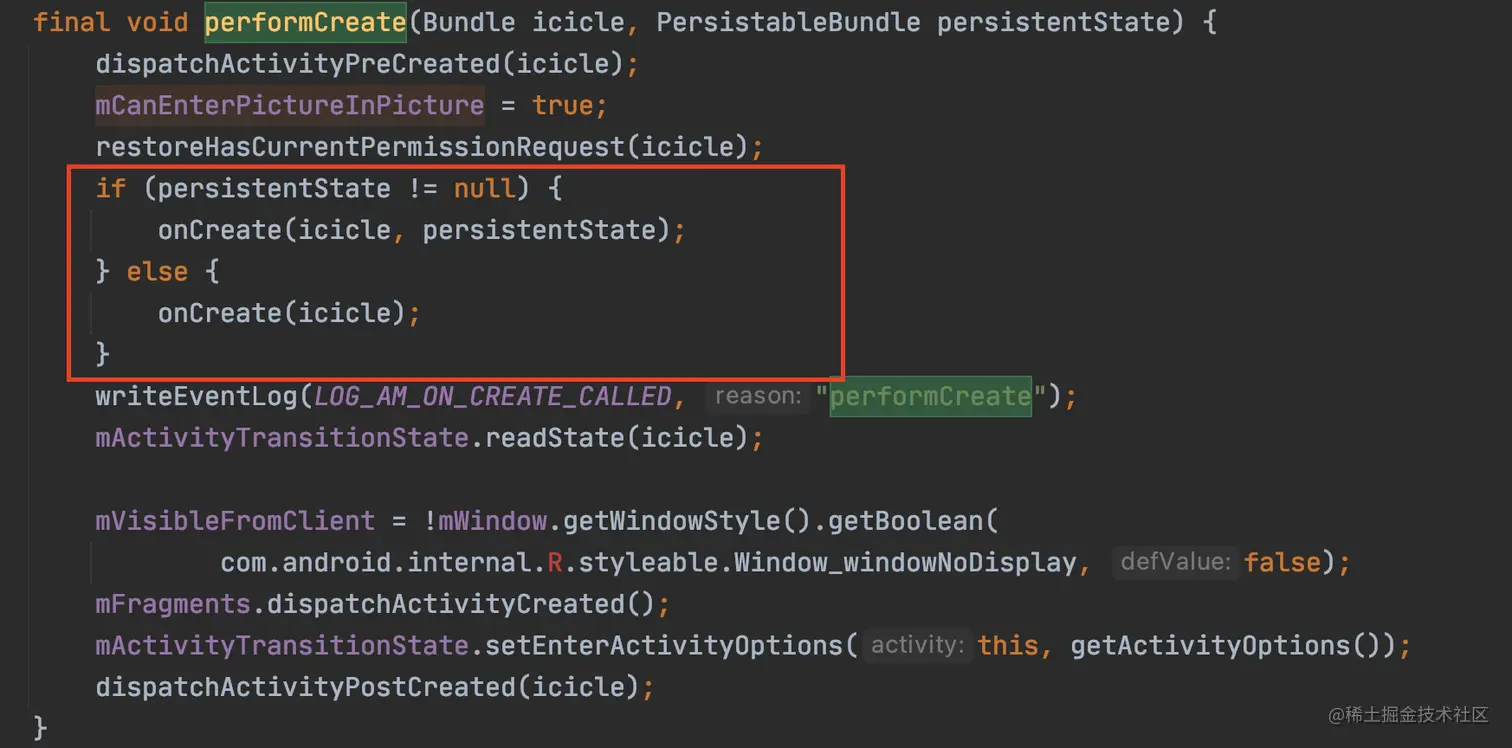Click the "performCreate" string literal
Screen dimensions: 1512x748
pos(930,396)
